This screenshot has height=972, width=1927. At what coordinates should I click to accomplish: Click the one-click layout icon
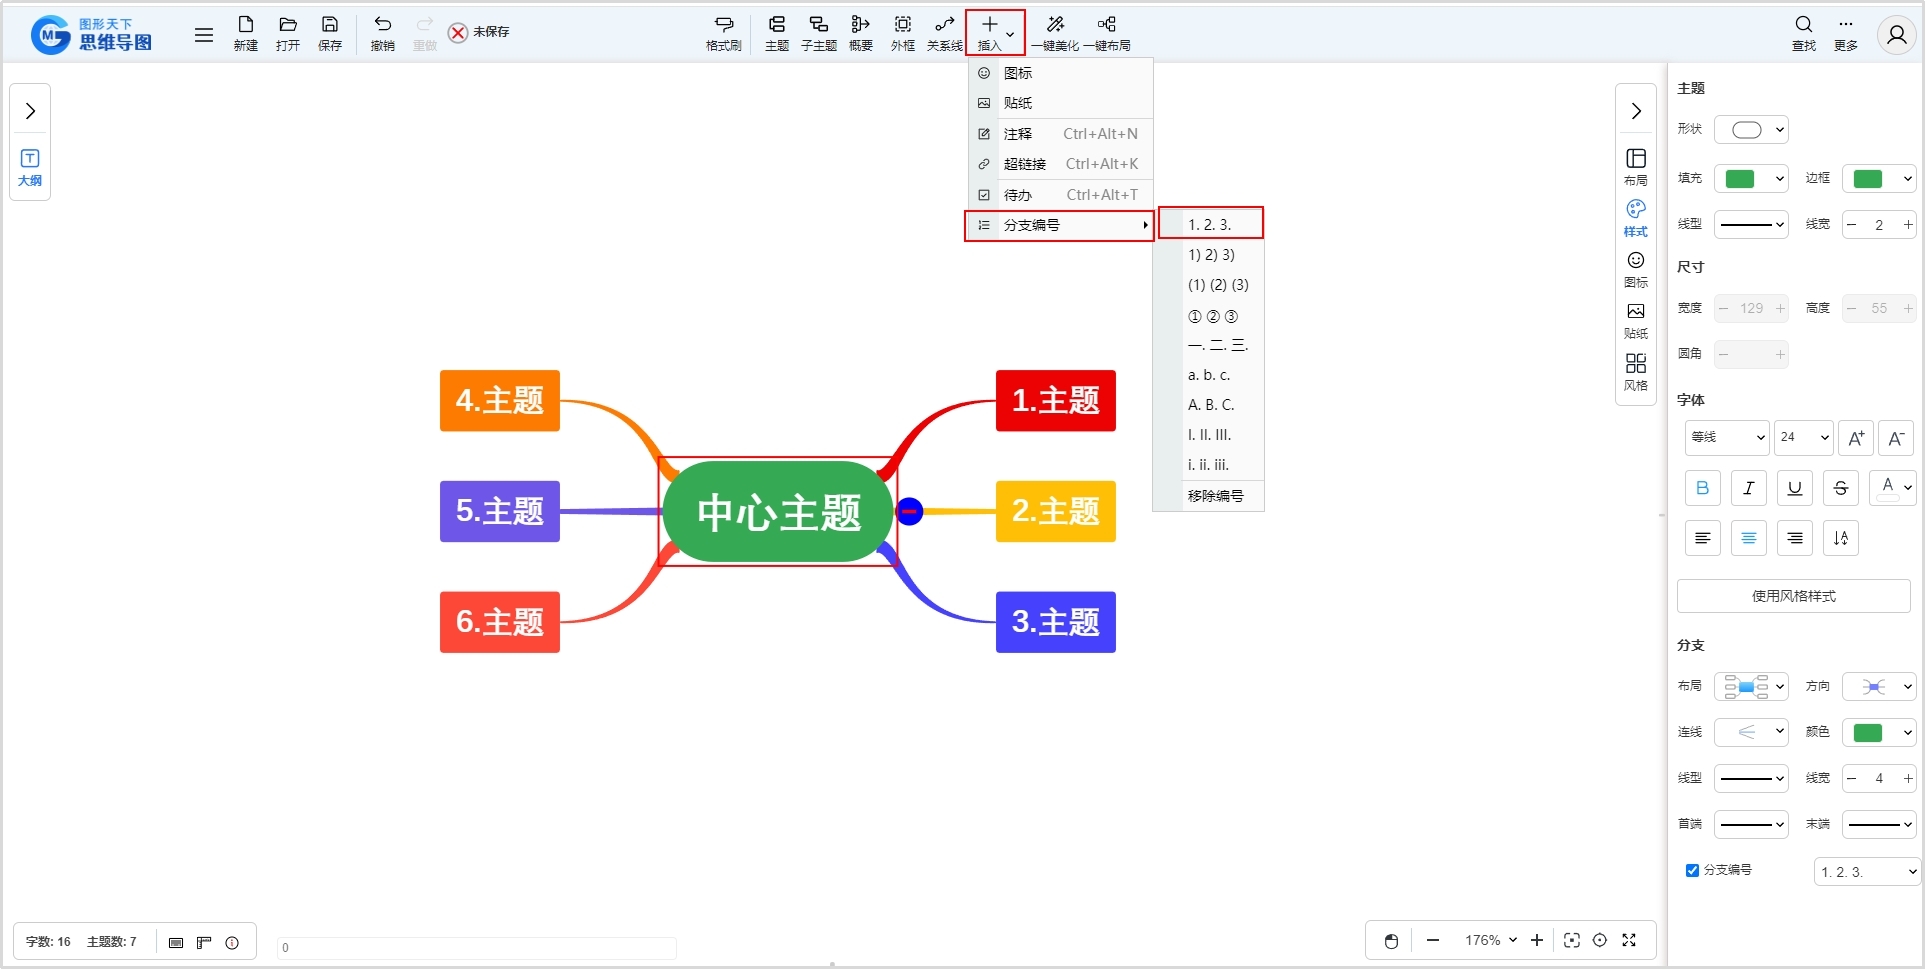pyautogui.click(x=1106, y=33)
